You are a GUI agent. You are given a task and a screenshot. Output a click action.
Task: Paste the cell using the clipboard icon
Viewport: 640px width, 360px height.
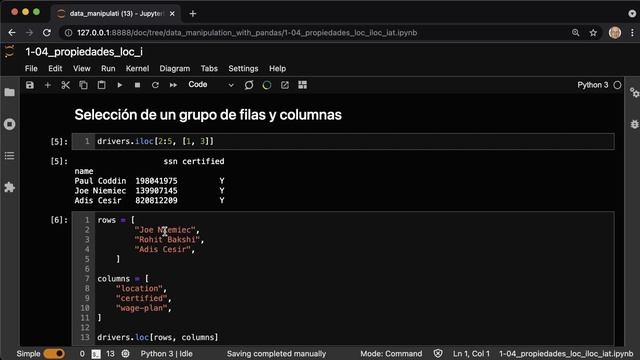pyautogui.click(x=102, y=85)
